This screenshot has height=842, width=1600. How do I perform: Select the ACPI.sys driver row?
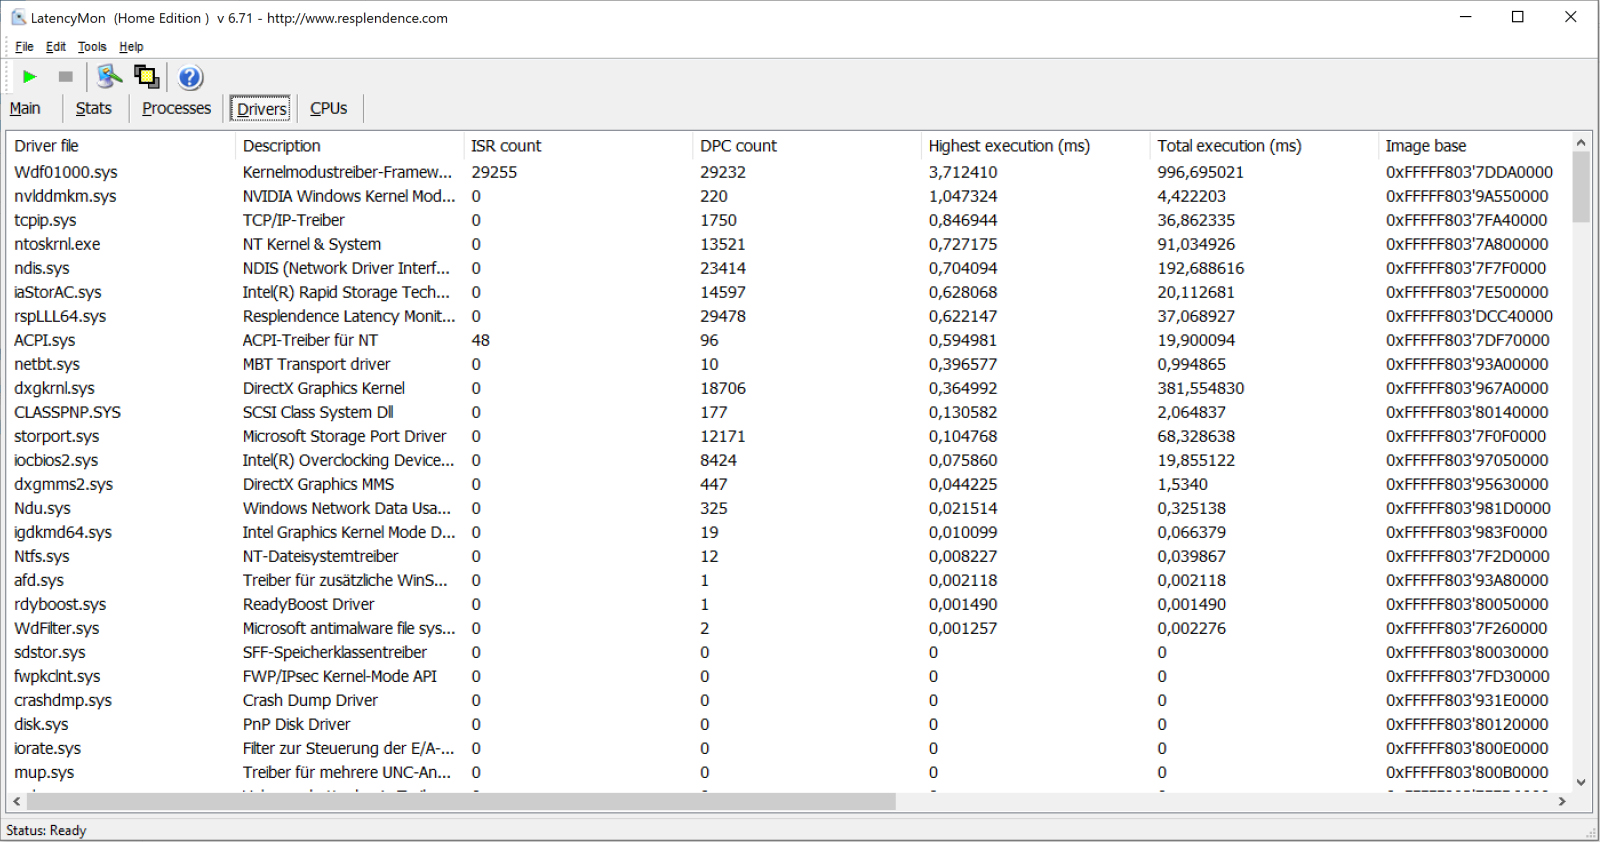788,340
